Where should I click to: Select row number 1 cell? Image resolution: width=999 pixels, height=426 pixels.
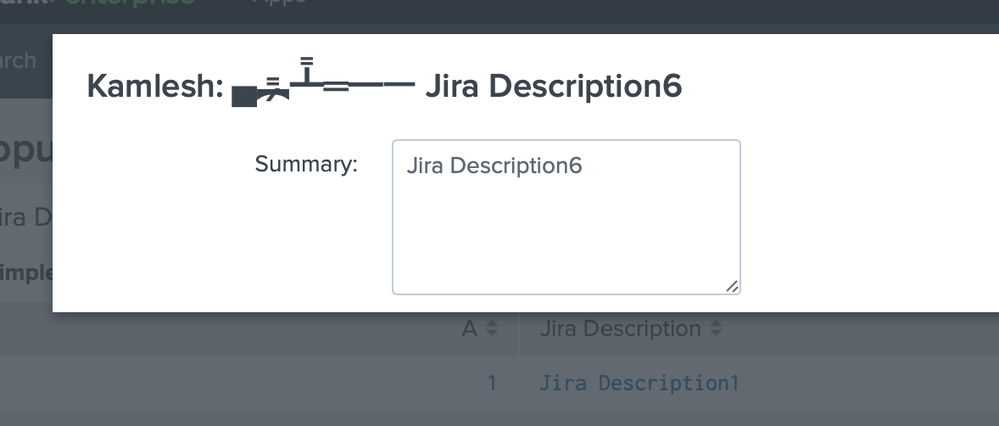pos(491,382)
